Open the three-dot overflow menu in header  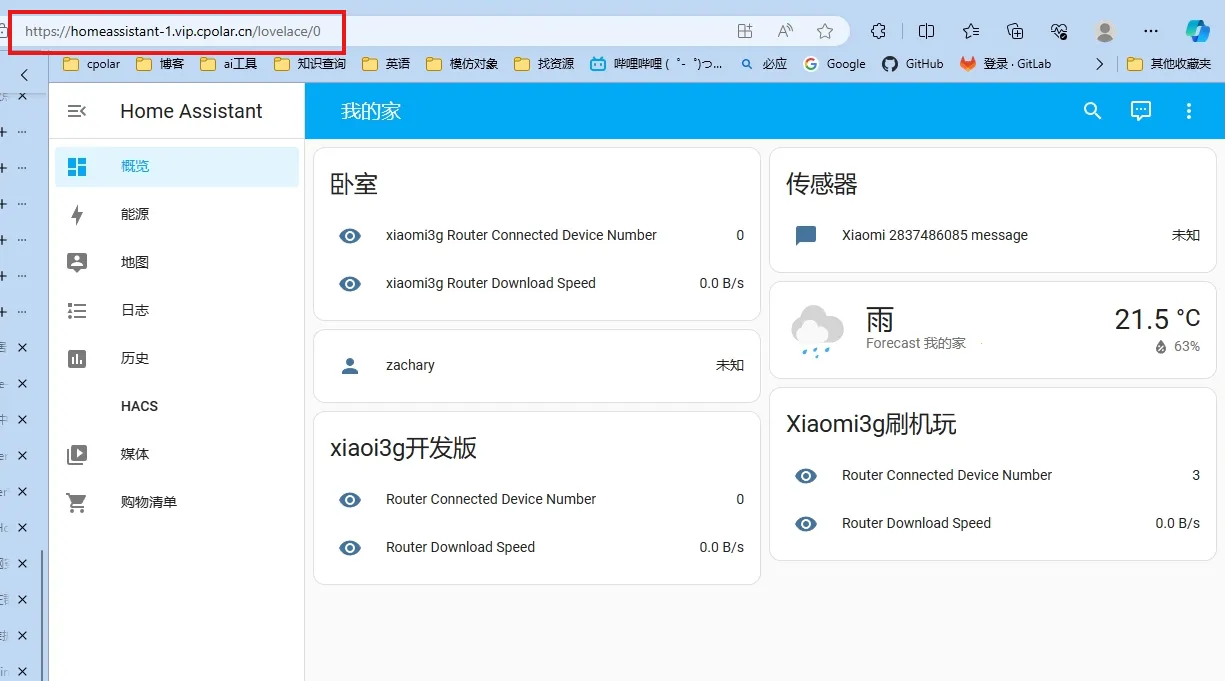(x=1189, y=111)
